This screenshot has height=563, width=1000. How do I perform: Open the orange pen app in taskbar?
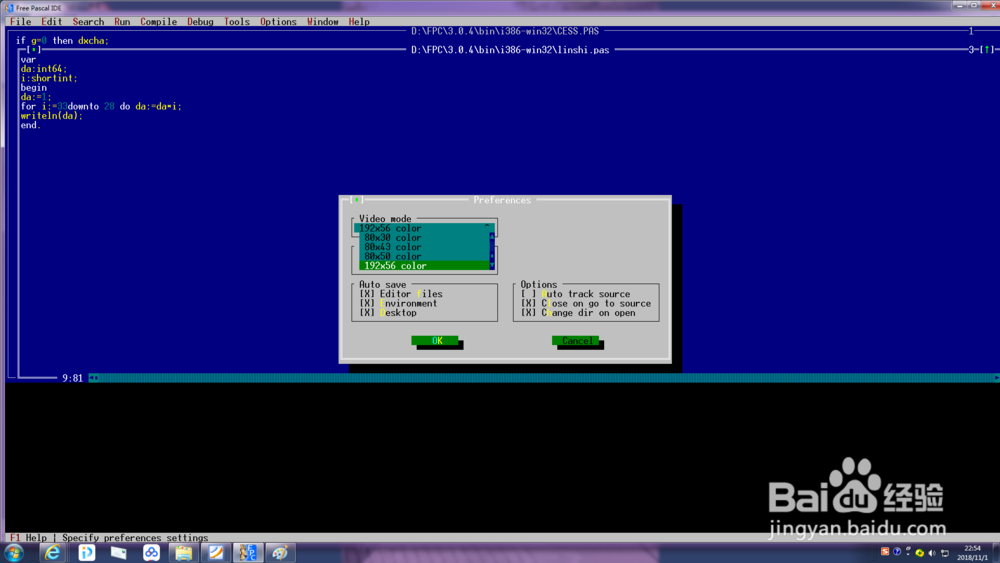click(216, 552)
